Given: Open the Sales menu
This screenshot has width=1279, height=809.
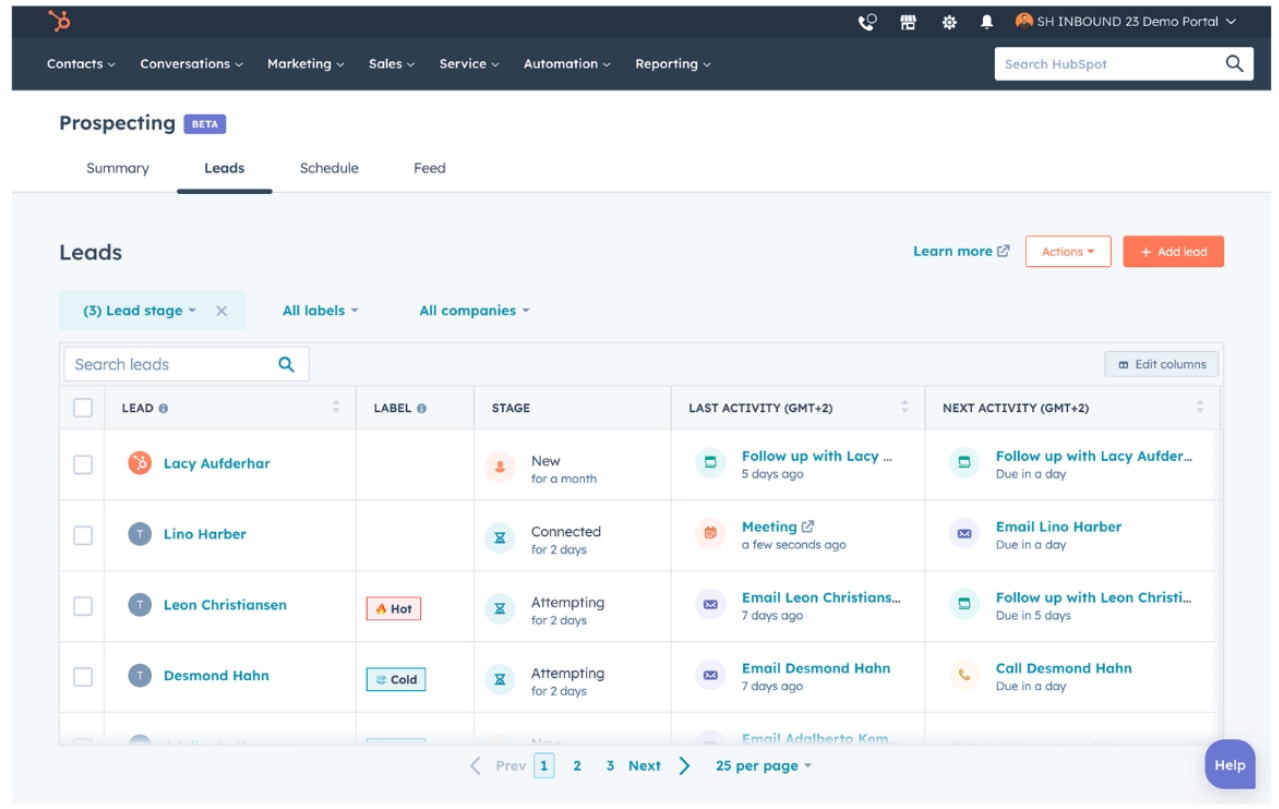Looking at the screenshot, I should click(x=391, y=64).
